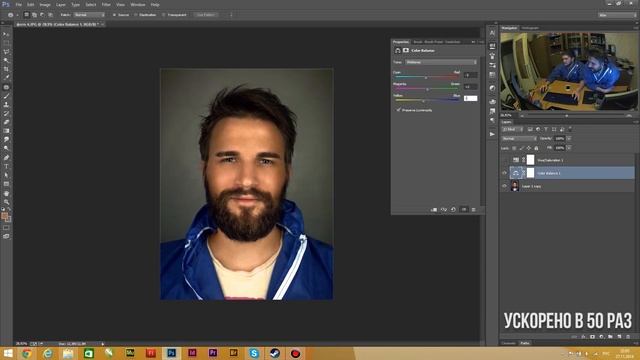Click the Use Pattern button

click(x=206, y=15)
